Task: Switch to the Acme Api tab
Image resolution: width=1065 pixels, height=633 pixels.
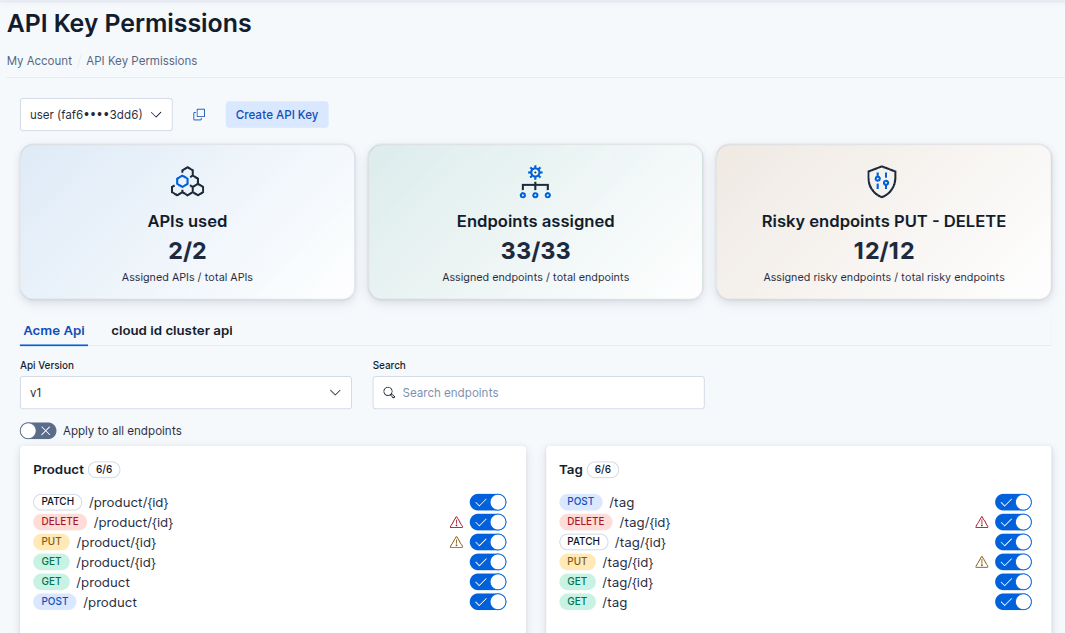Action: pyautogui.click(x=54, y=331)
